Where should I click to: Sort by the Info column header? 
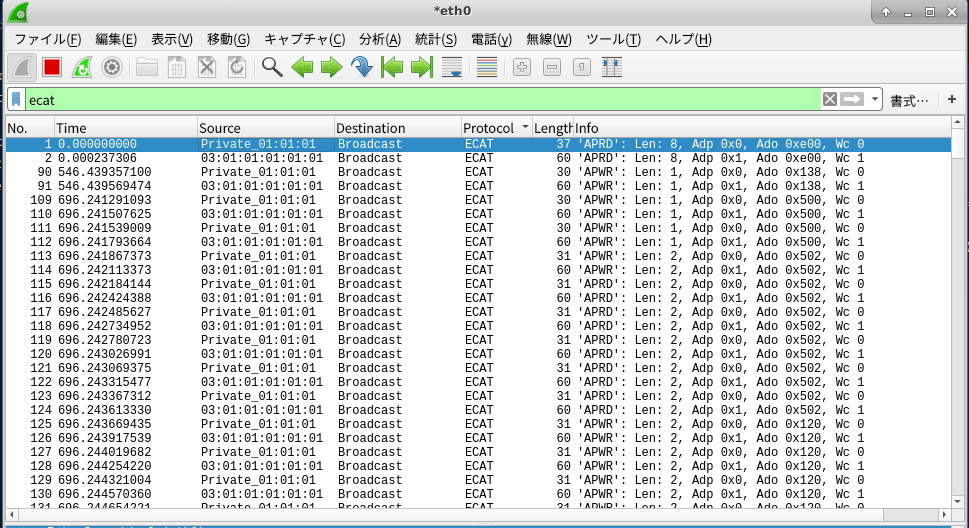(x=762, y=128)
